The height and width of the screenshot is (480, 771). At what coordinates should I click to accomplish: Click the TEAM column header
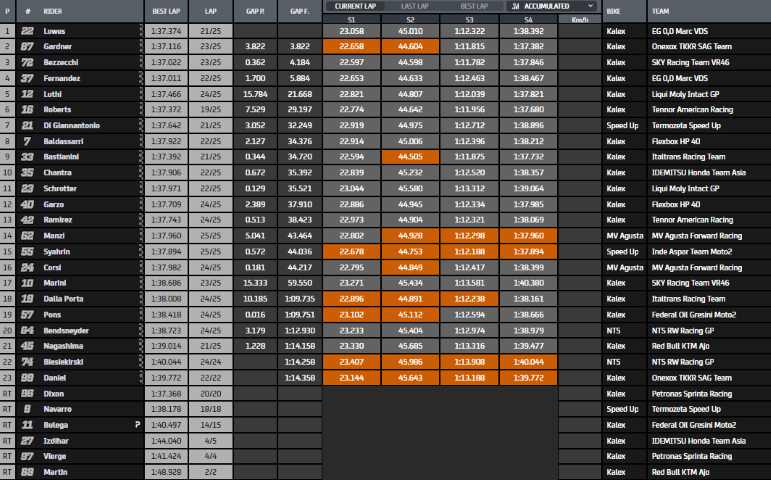[x=660, y=11]
